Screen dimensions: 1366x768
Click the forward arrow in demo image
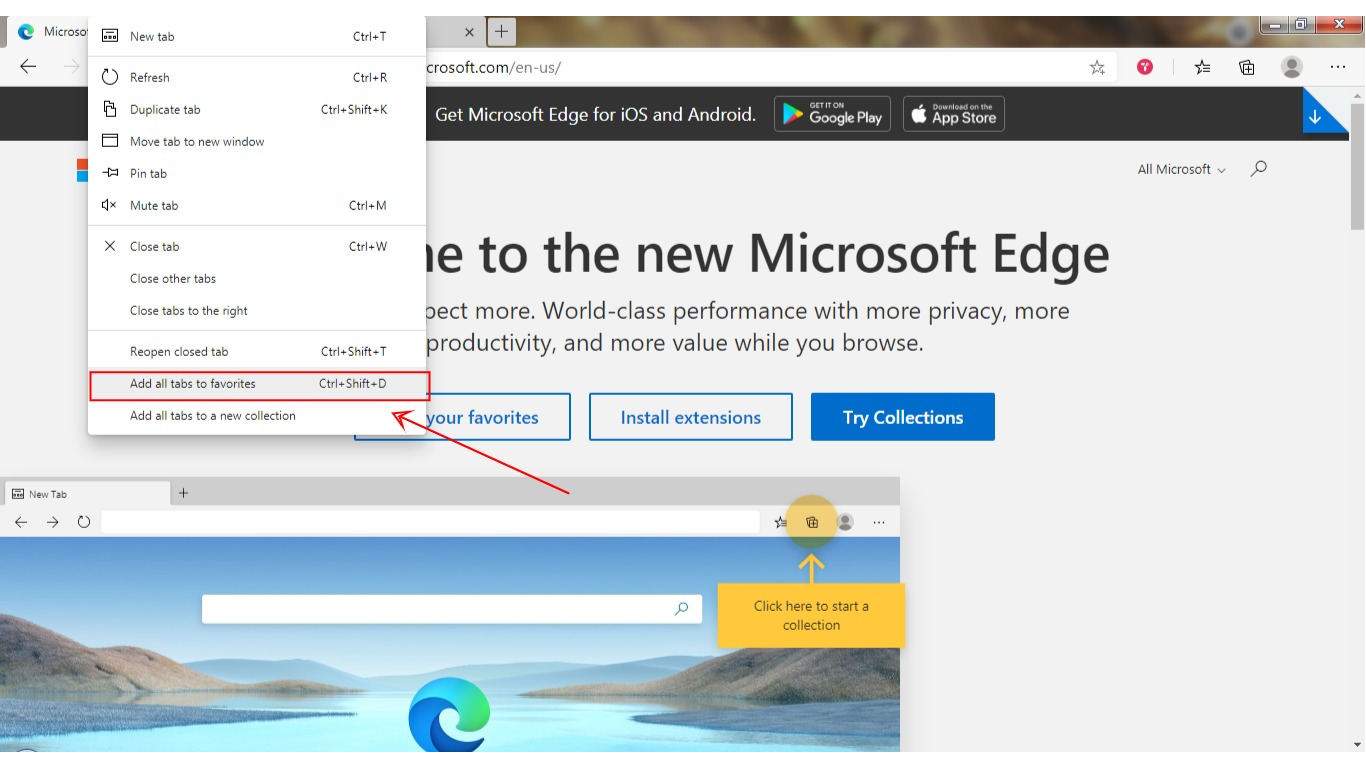[x=53, y=522]
